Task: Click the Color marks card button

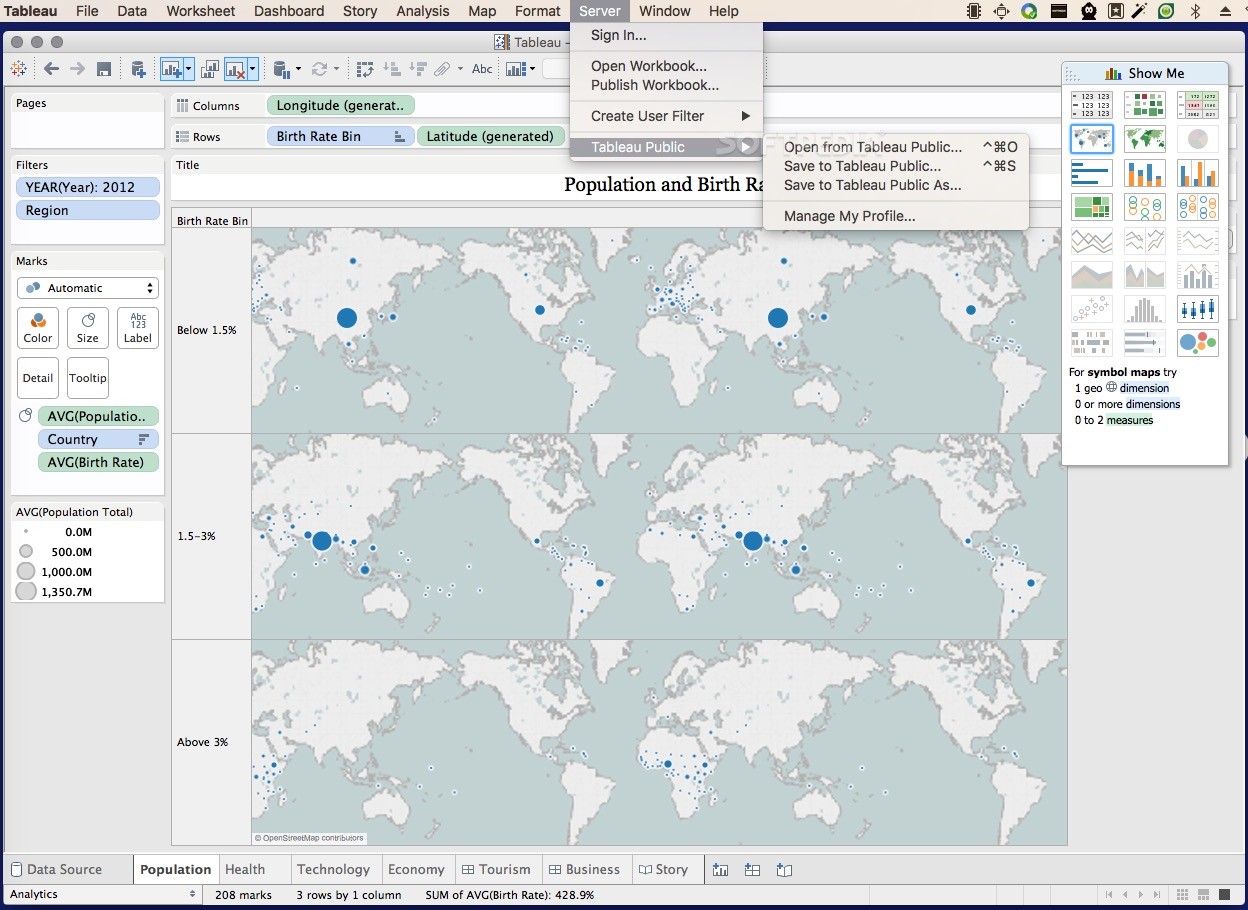Action: (x=38, y=327)
